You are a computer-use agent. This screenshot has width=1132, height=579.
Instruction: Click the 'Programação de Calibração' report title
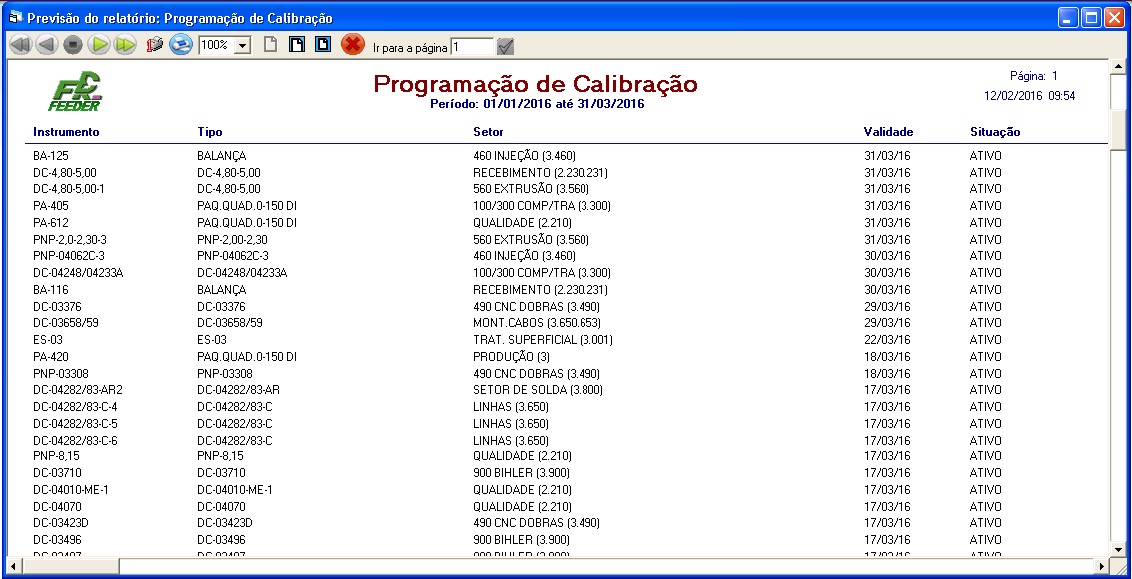coord(536,84)
